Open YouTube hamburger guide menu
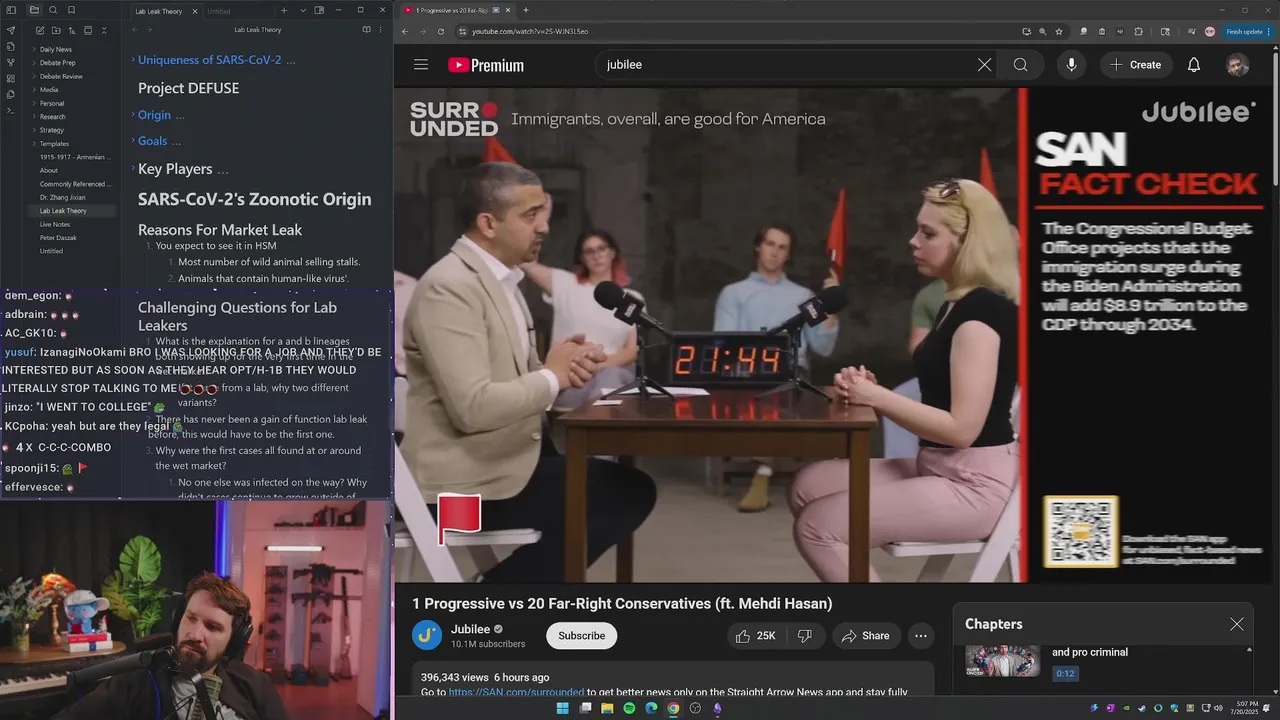1280x720 pixels. coord(421,65)
